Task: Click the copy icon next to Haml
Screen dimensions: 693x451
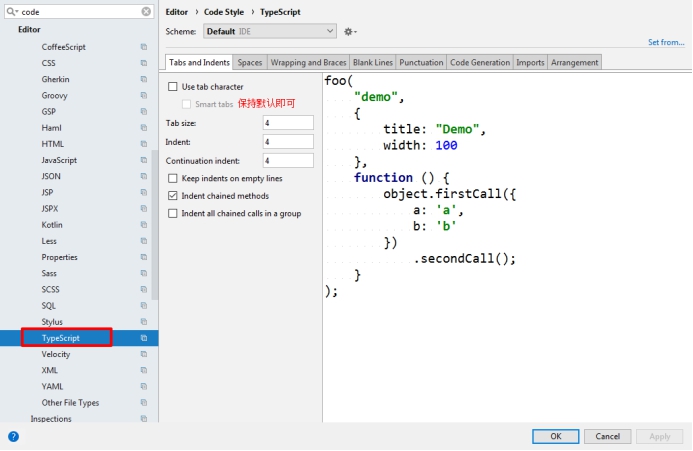Action: 144,128
